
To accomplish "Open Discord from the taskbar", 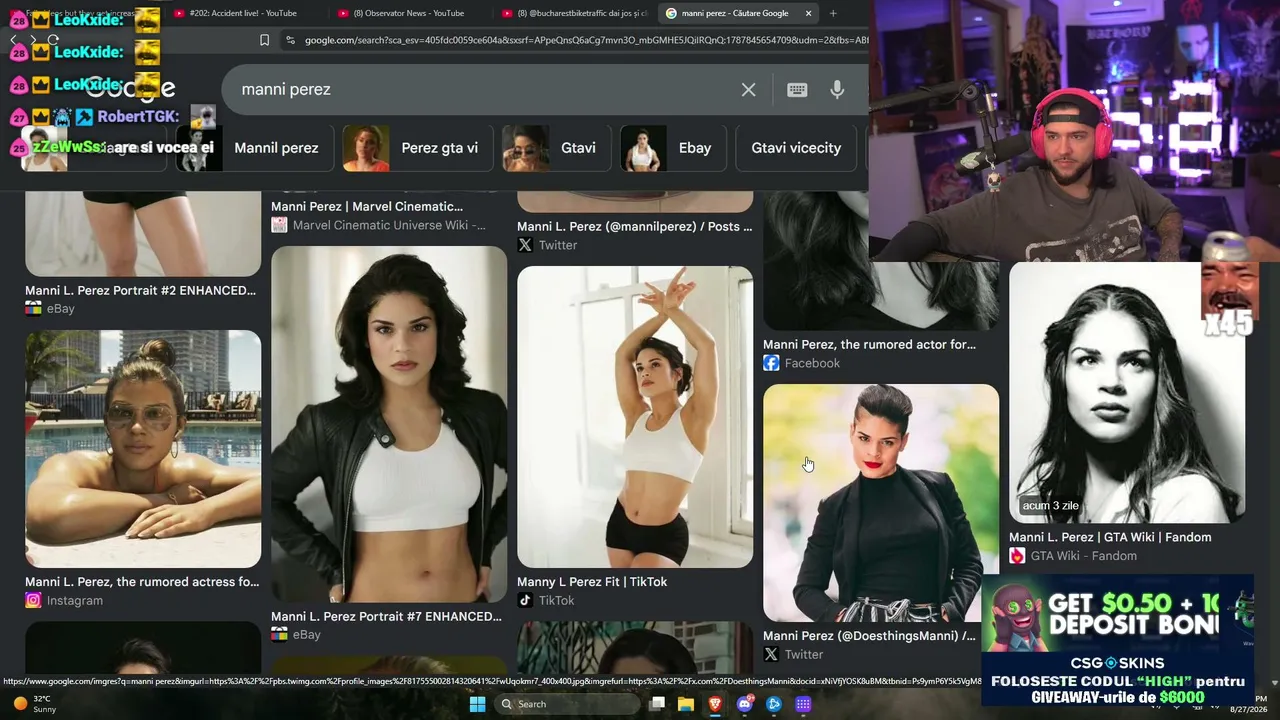I will click(744, 704).
